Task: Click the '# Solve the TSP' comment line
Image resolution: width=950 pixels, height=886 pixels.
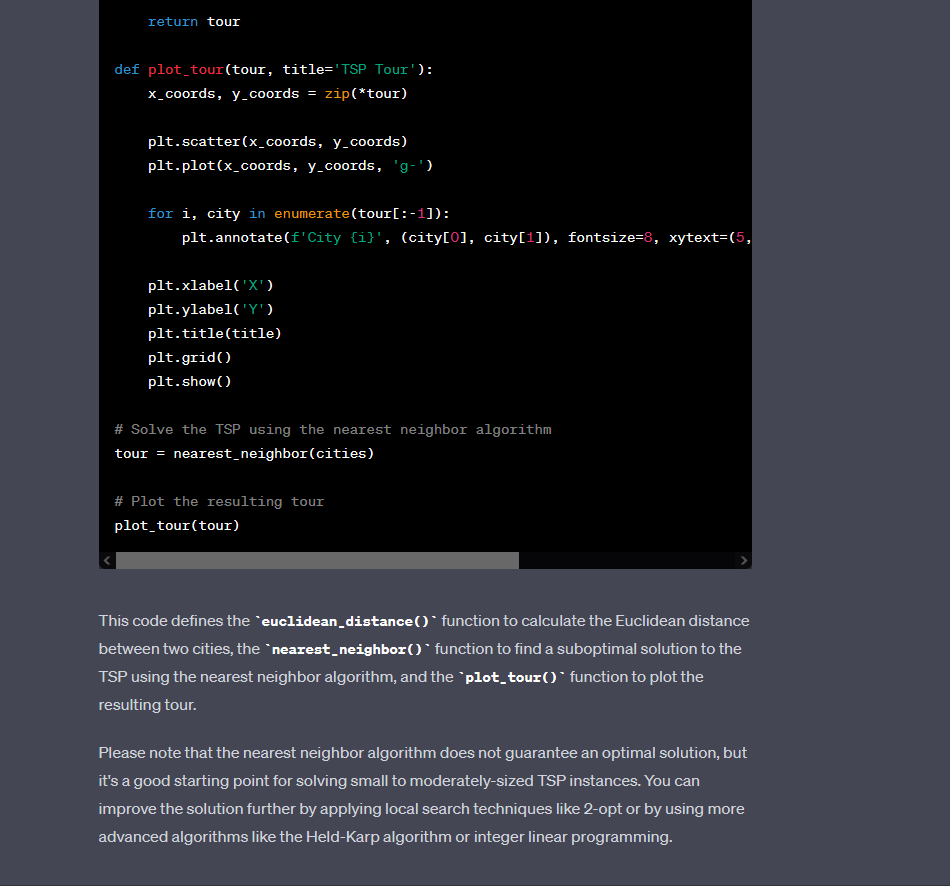Action: [x=333, y=430]
